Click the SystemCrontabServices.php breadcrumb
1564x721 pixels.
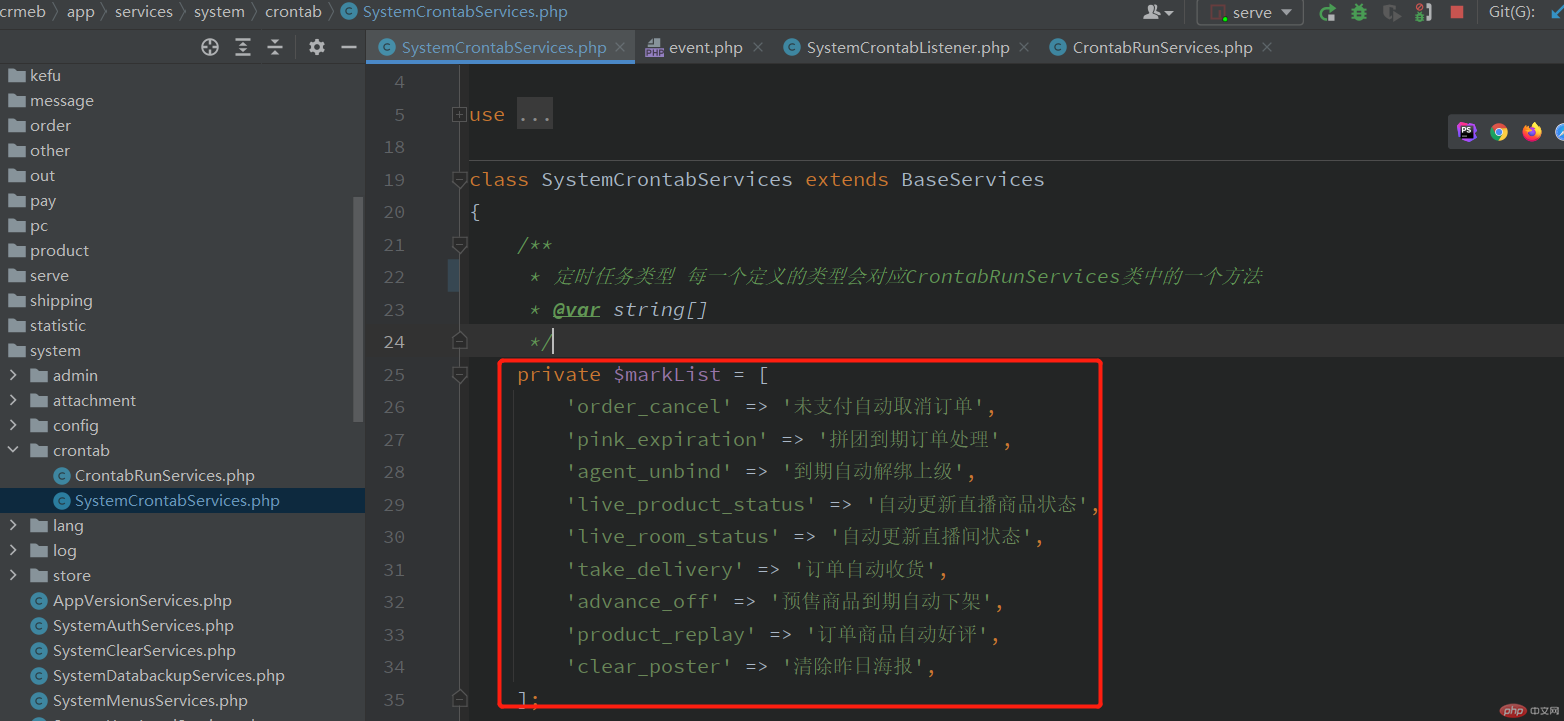coord(454,12)
